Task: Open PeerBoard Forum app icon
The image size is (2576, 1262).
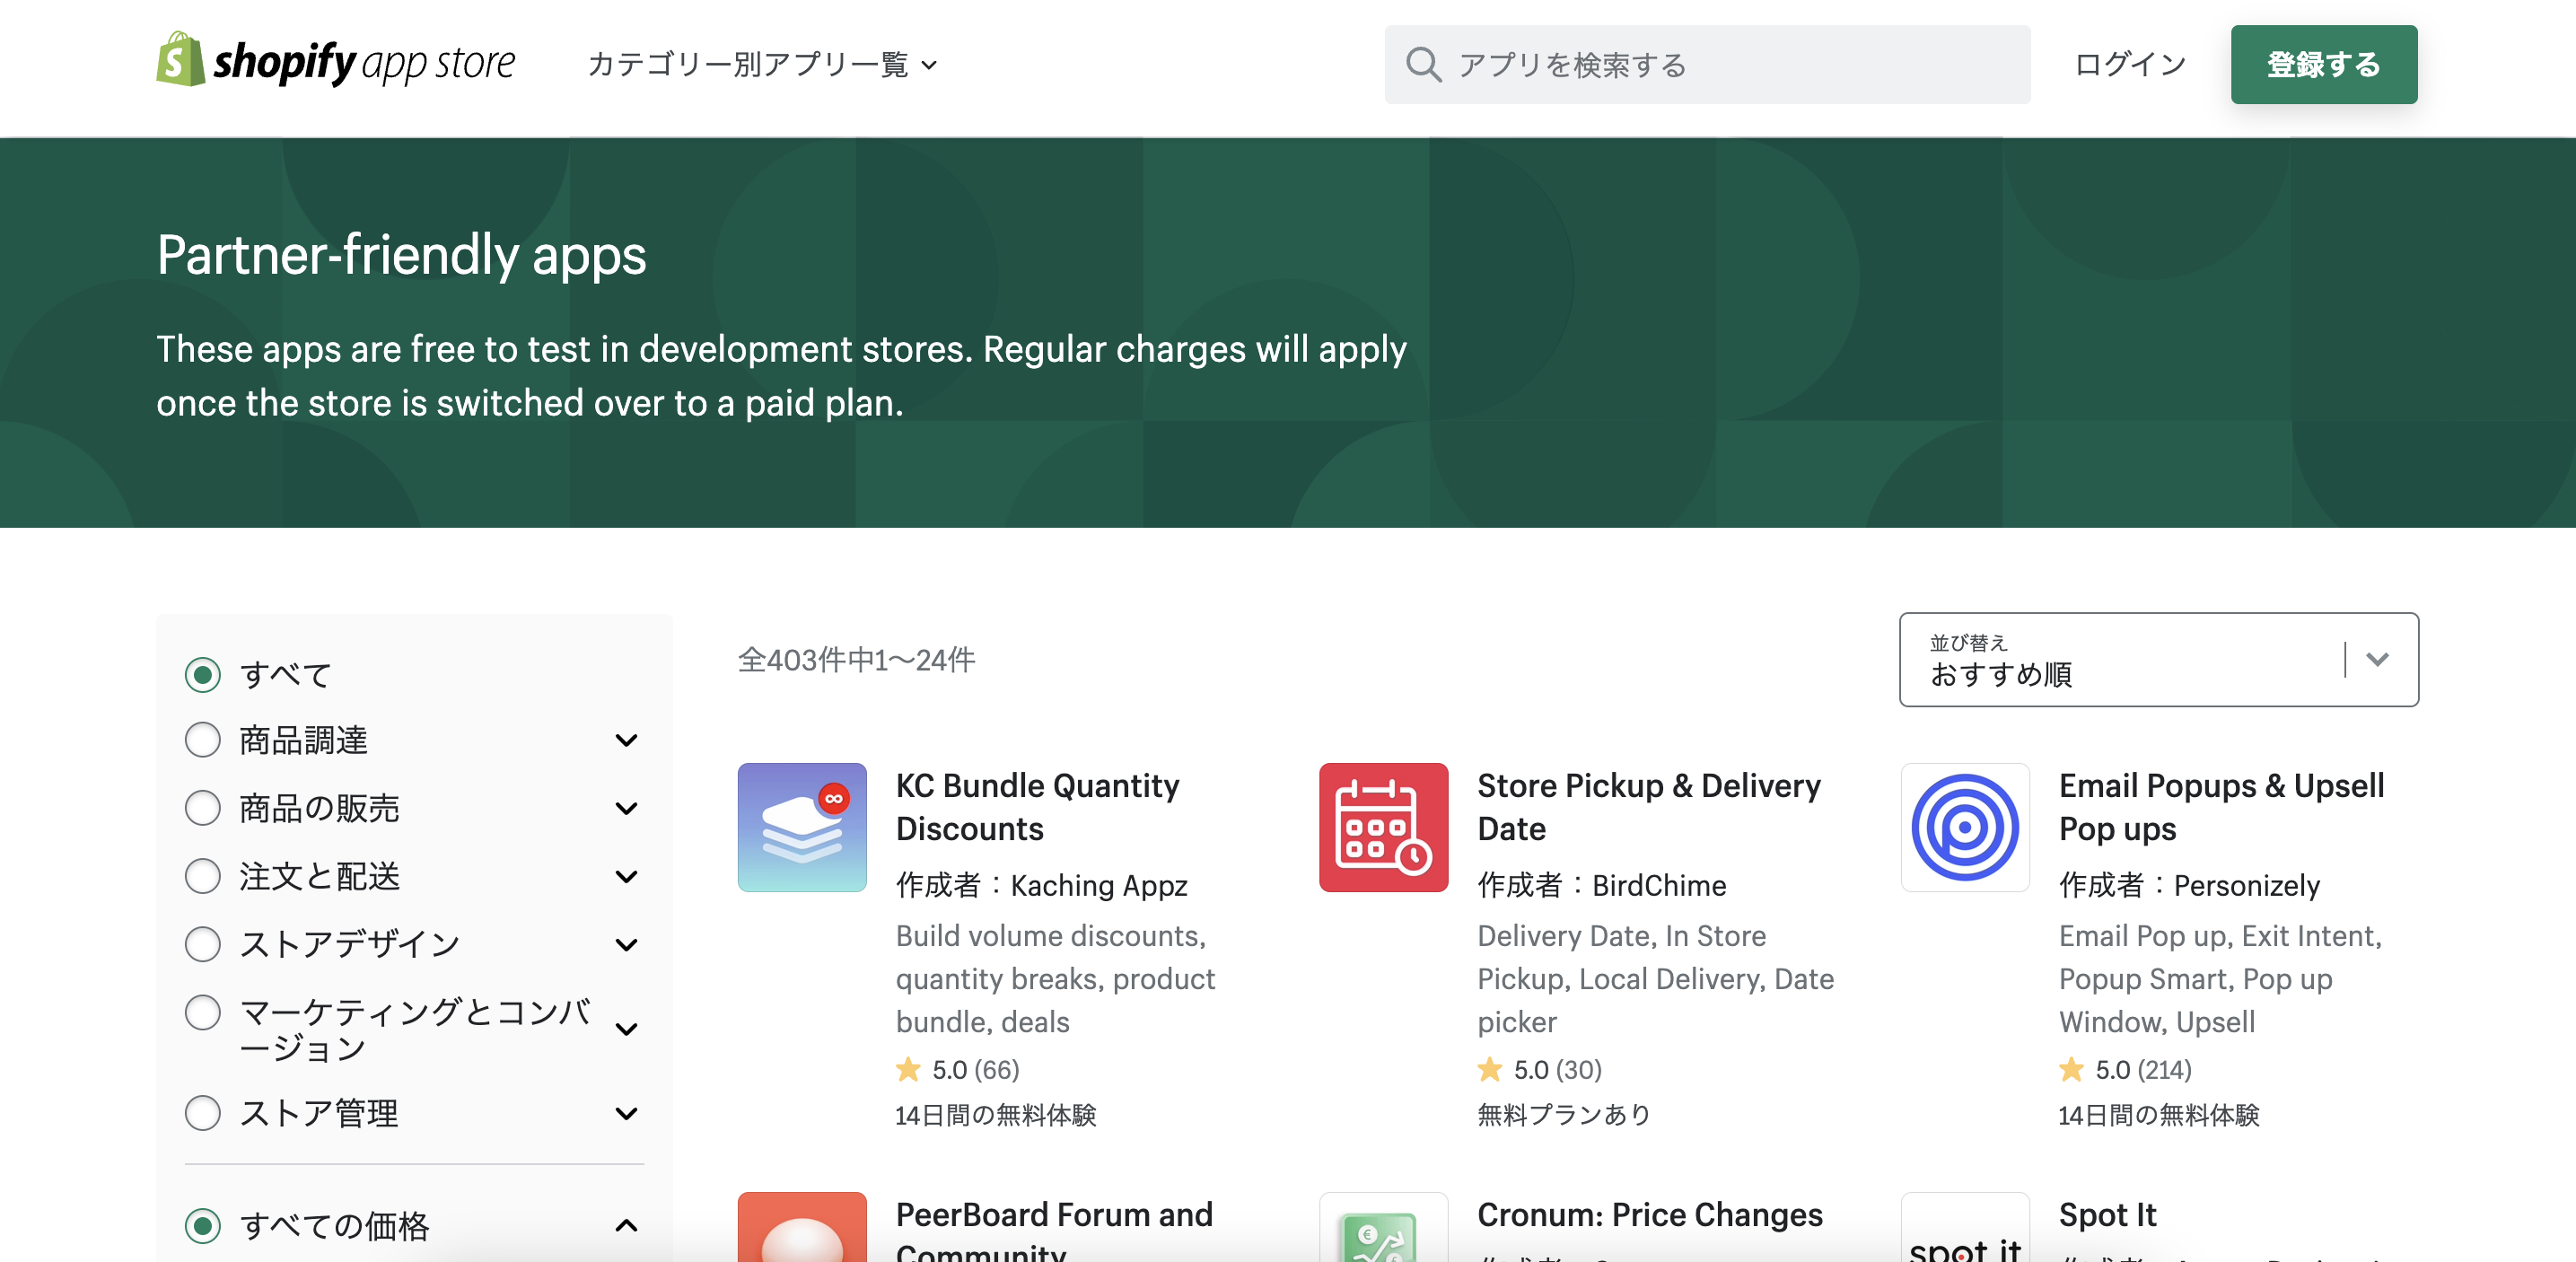Action: (x=802, y=1228)
